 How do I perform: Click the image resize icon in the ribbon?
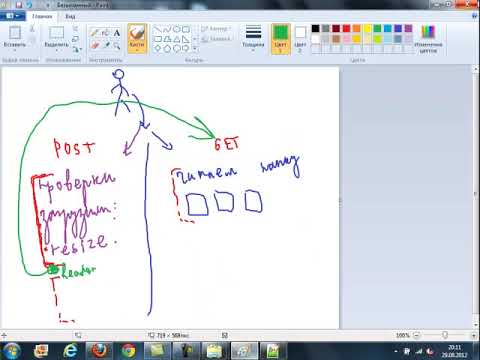76,39
